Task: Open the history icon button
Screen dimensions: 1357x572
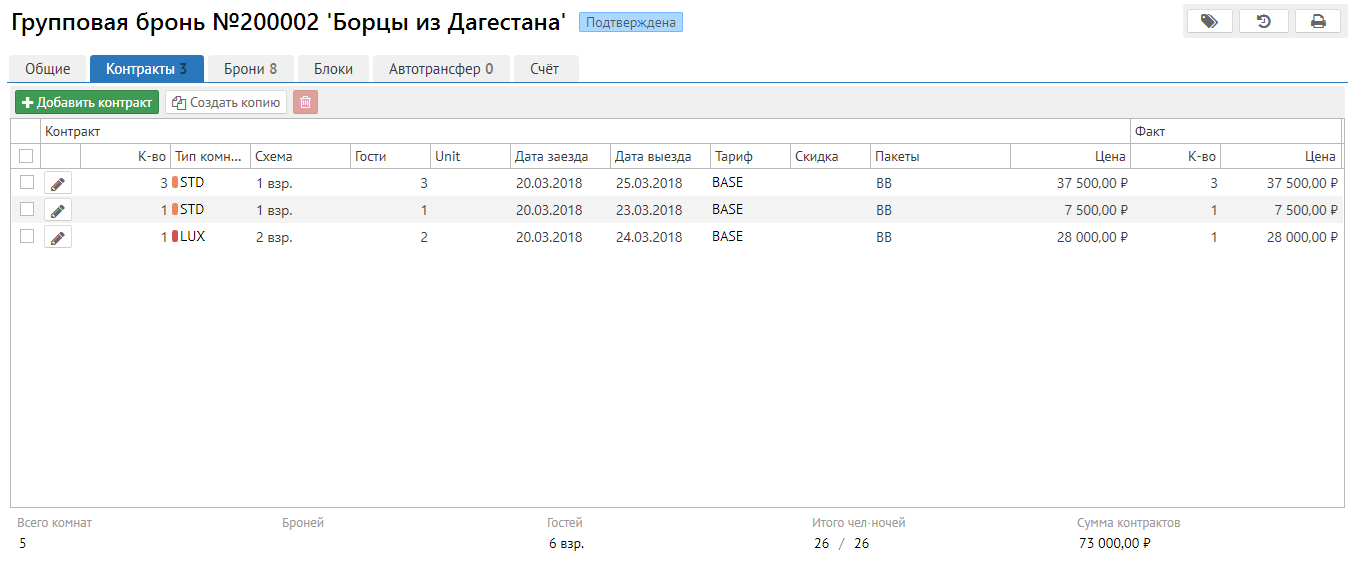Action: pos(1264,21)
